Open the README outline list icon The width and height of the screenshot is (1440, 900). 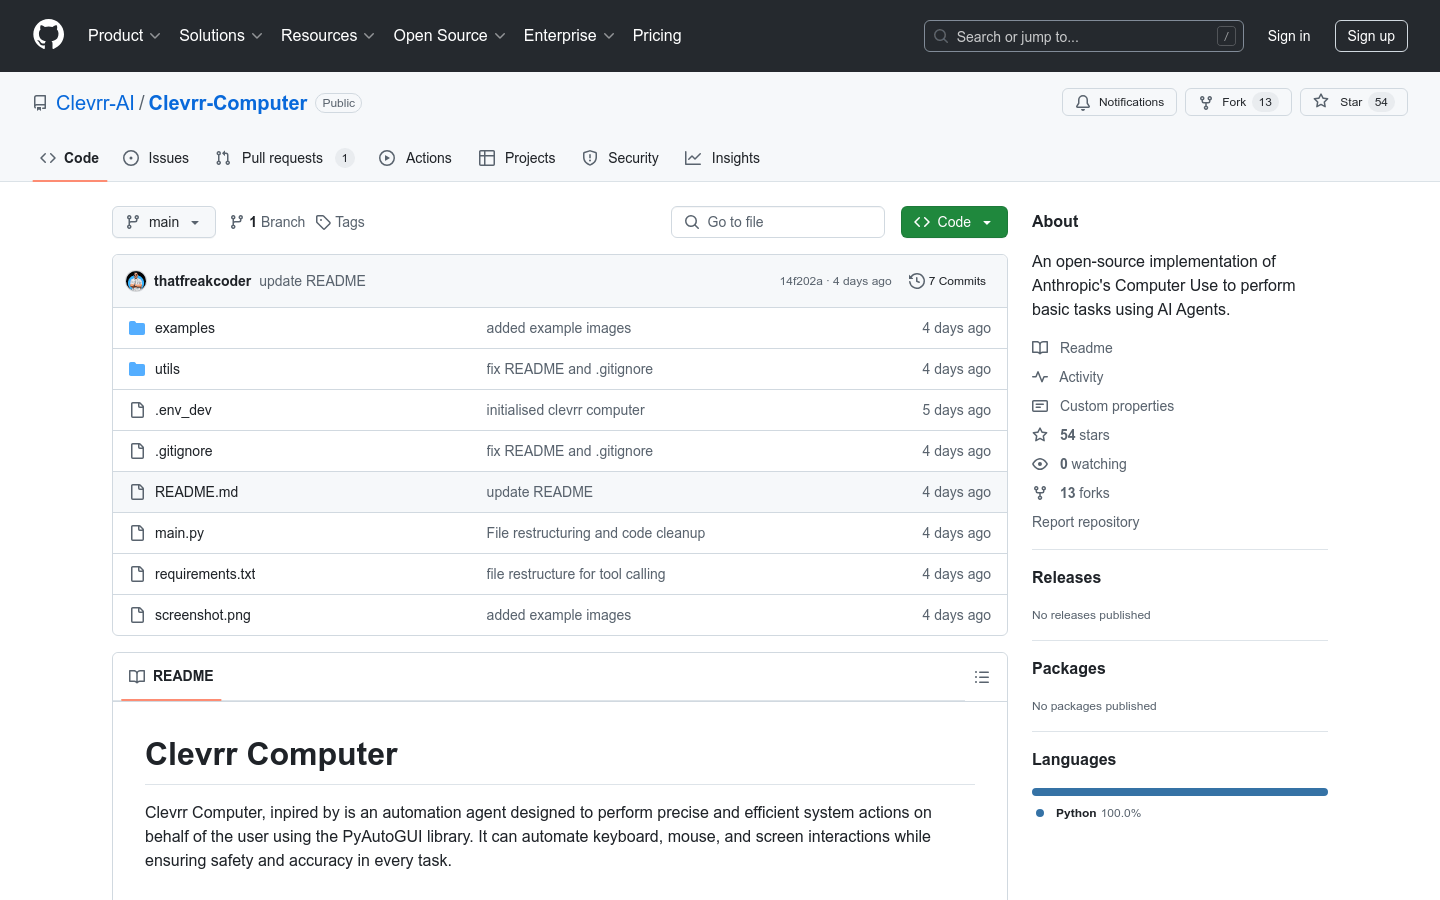click(982, 677)
